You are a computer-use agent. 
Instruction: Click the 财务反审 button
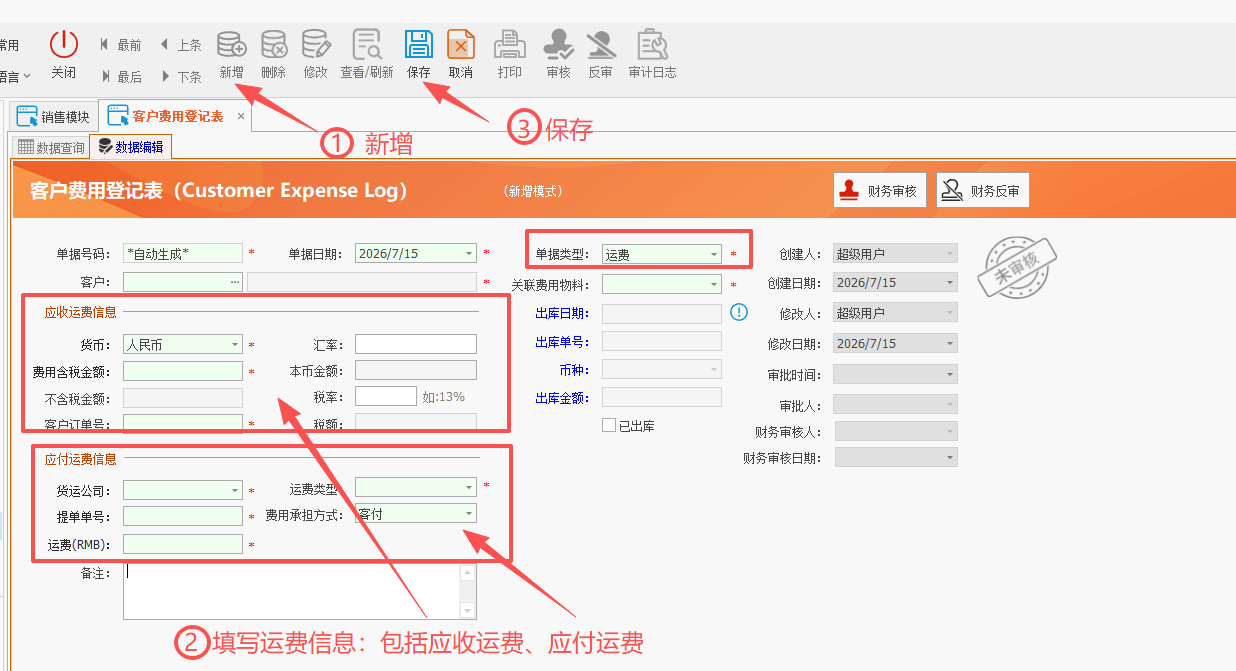click(983, 190)
